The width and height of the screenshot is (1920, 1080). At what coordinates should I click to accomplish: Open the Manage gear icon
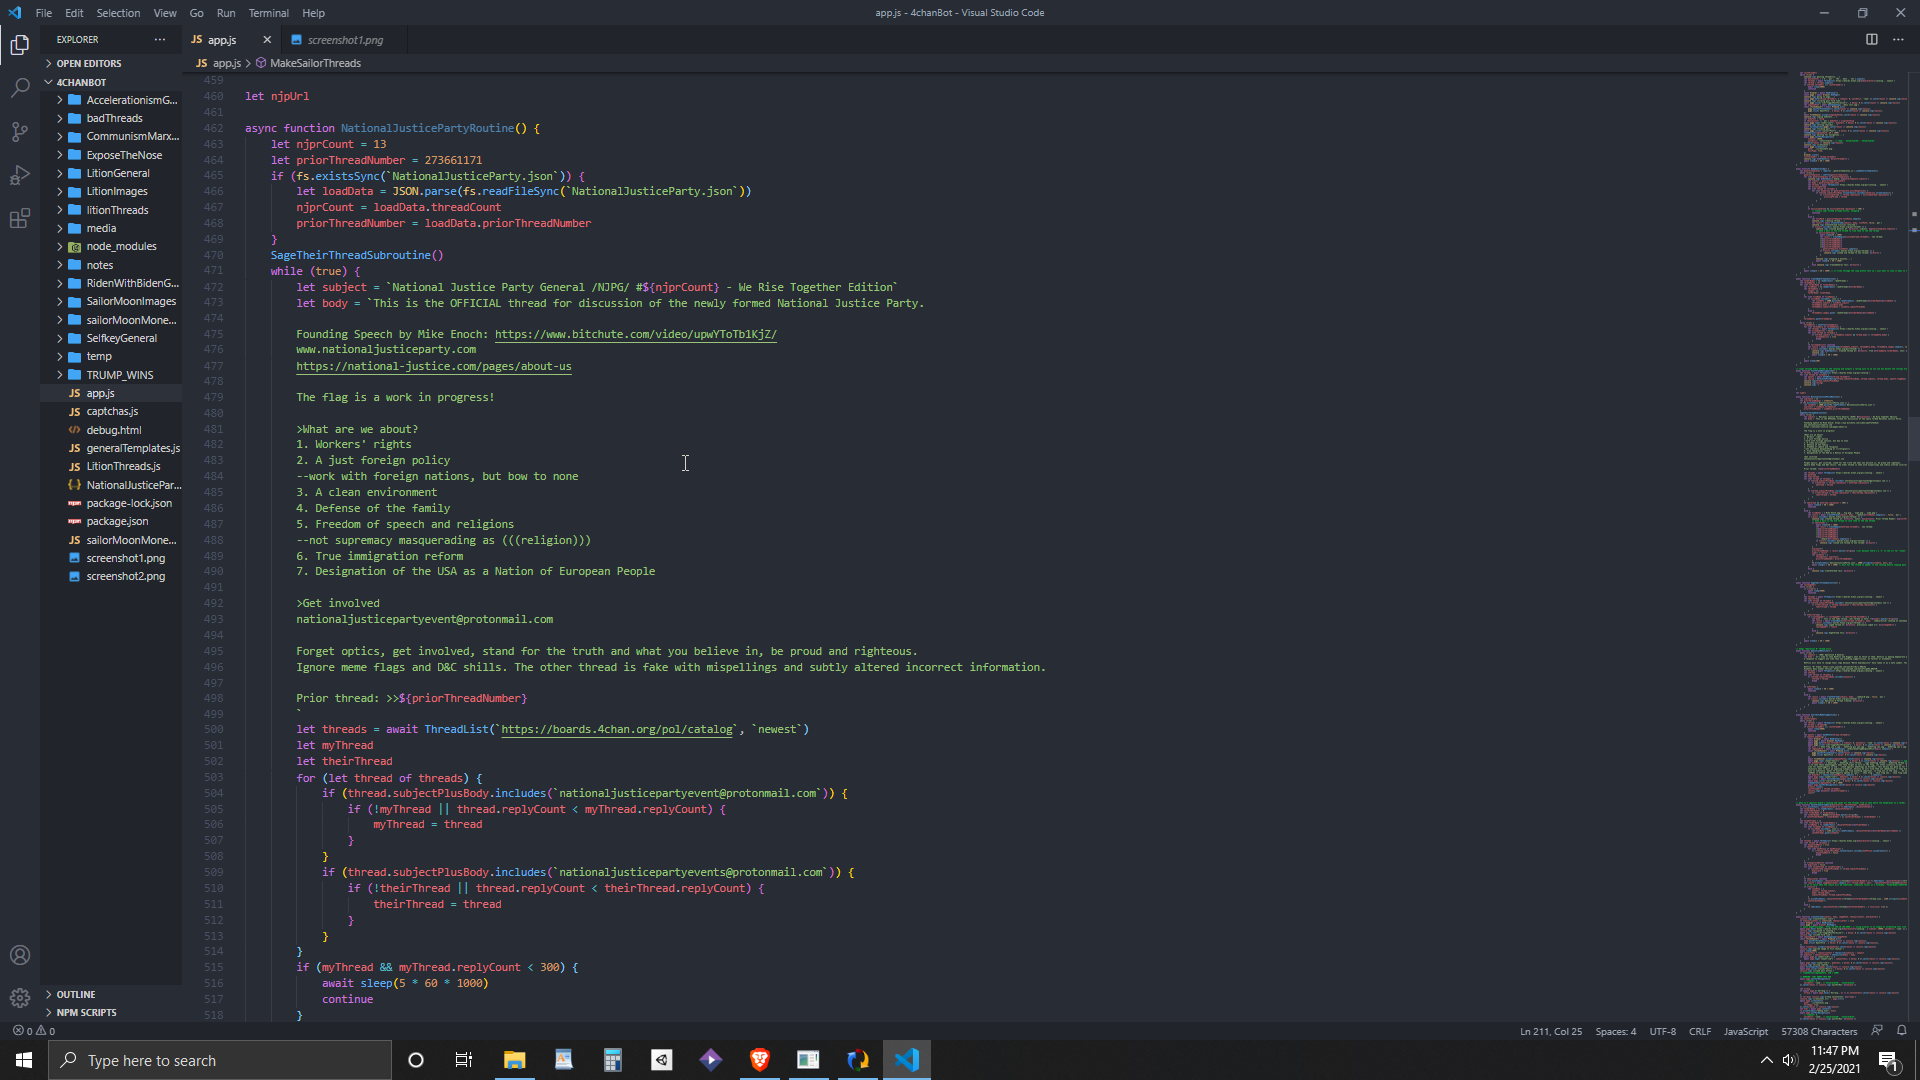[x=20, y=998]
